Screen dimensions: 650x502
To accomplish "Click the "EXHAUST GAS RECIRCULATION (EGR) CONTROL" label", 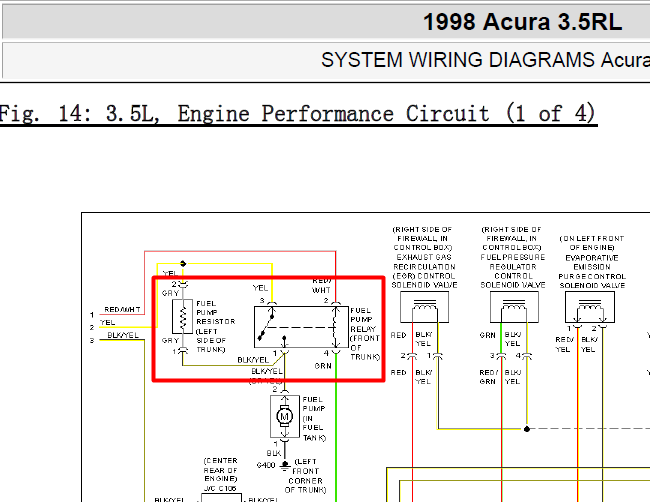I will (424, 267).
